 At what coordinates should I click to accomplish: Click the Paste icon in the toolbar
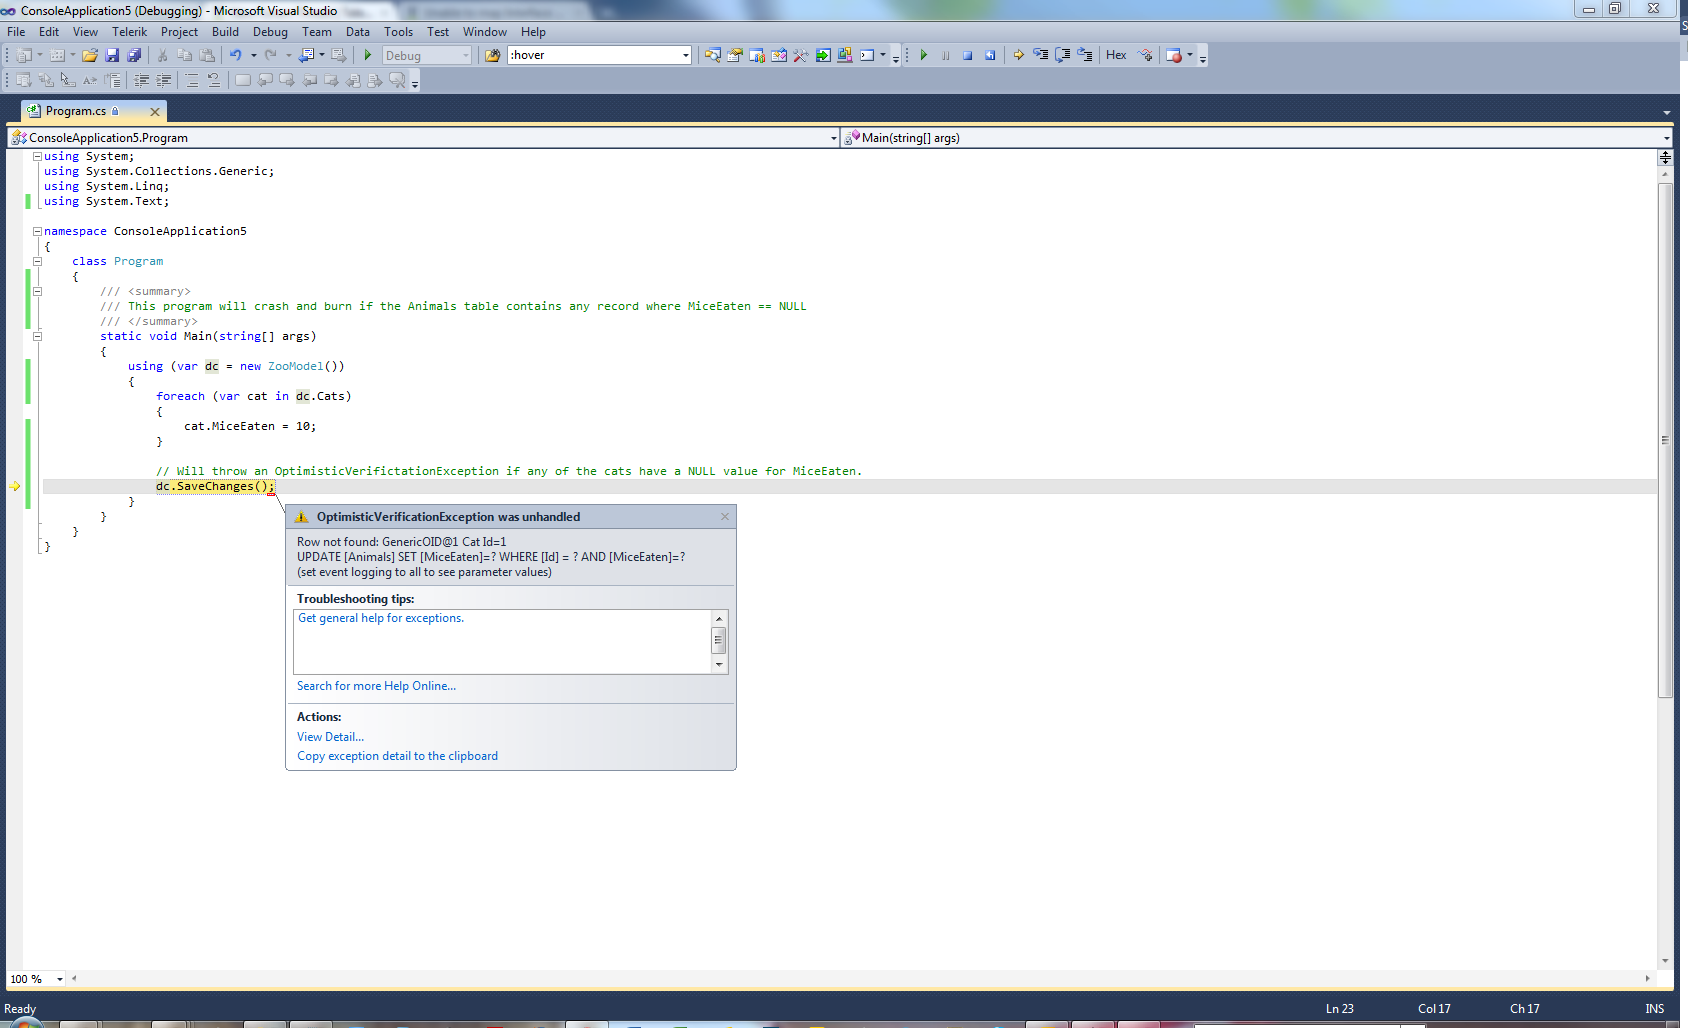[207, 55]
